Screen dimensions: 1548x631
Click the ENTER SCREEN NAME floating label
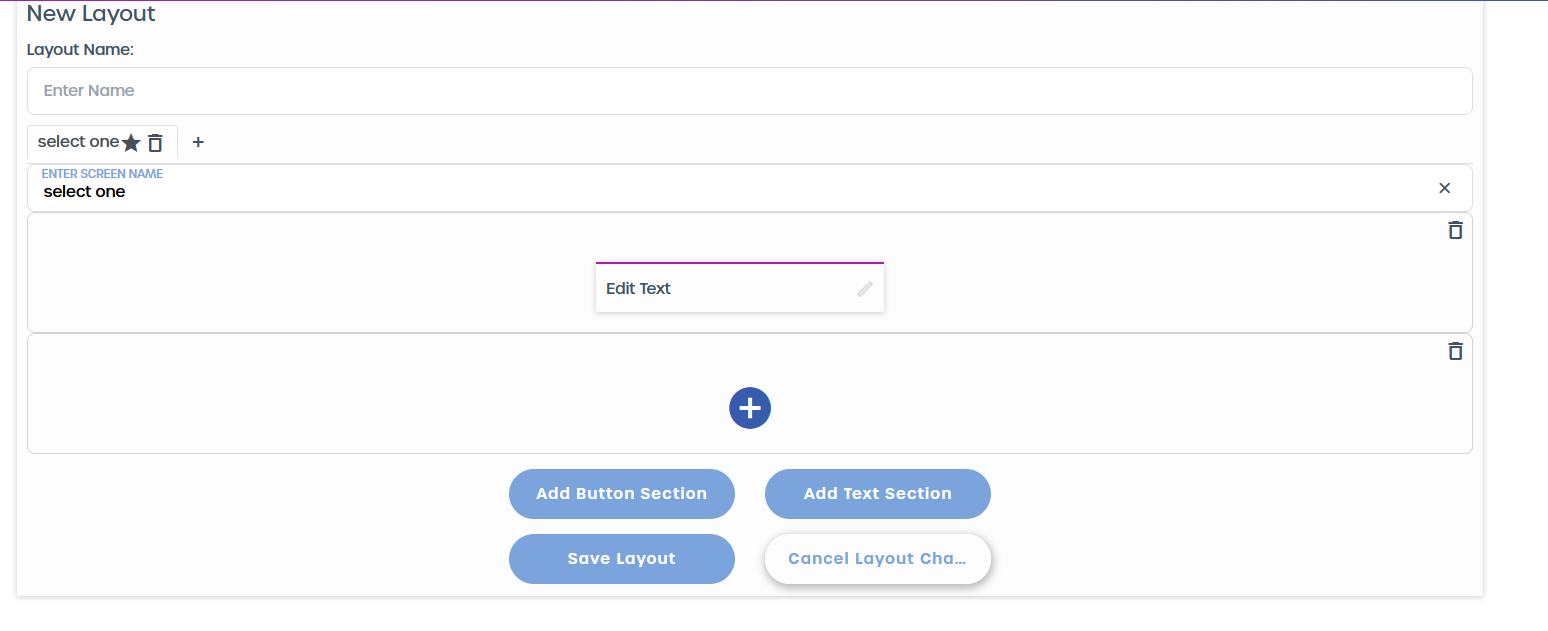click(x=102, y=174)
